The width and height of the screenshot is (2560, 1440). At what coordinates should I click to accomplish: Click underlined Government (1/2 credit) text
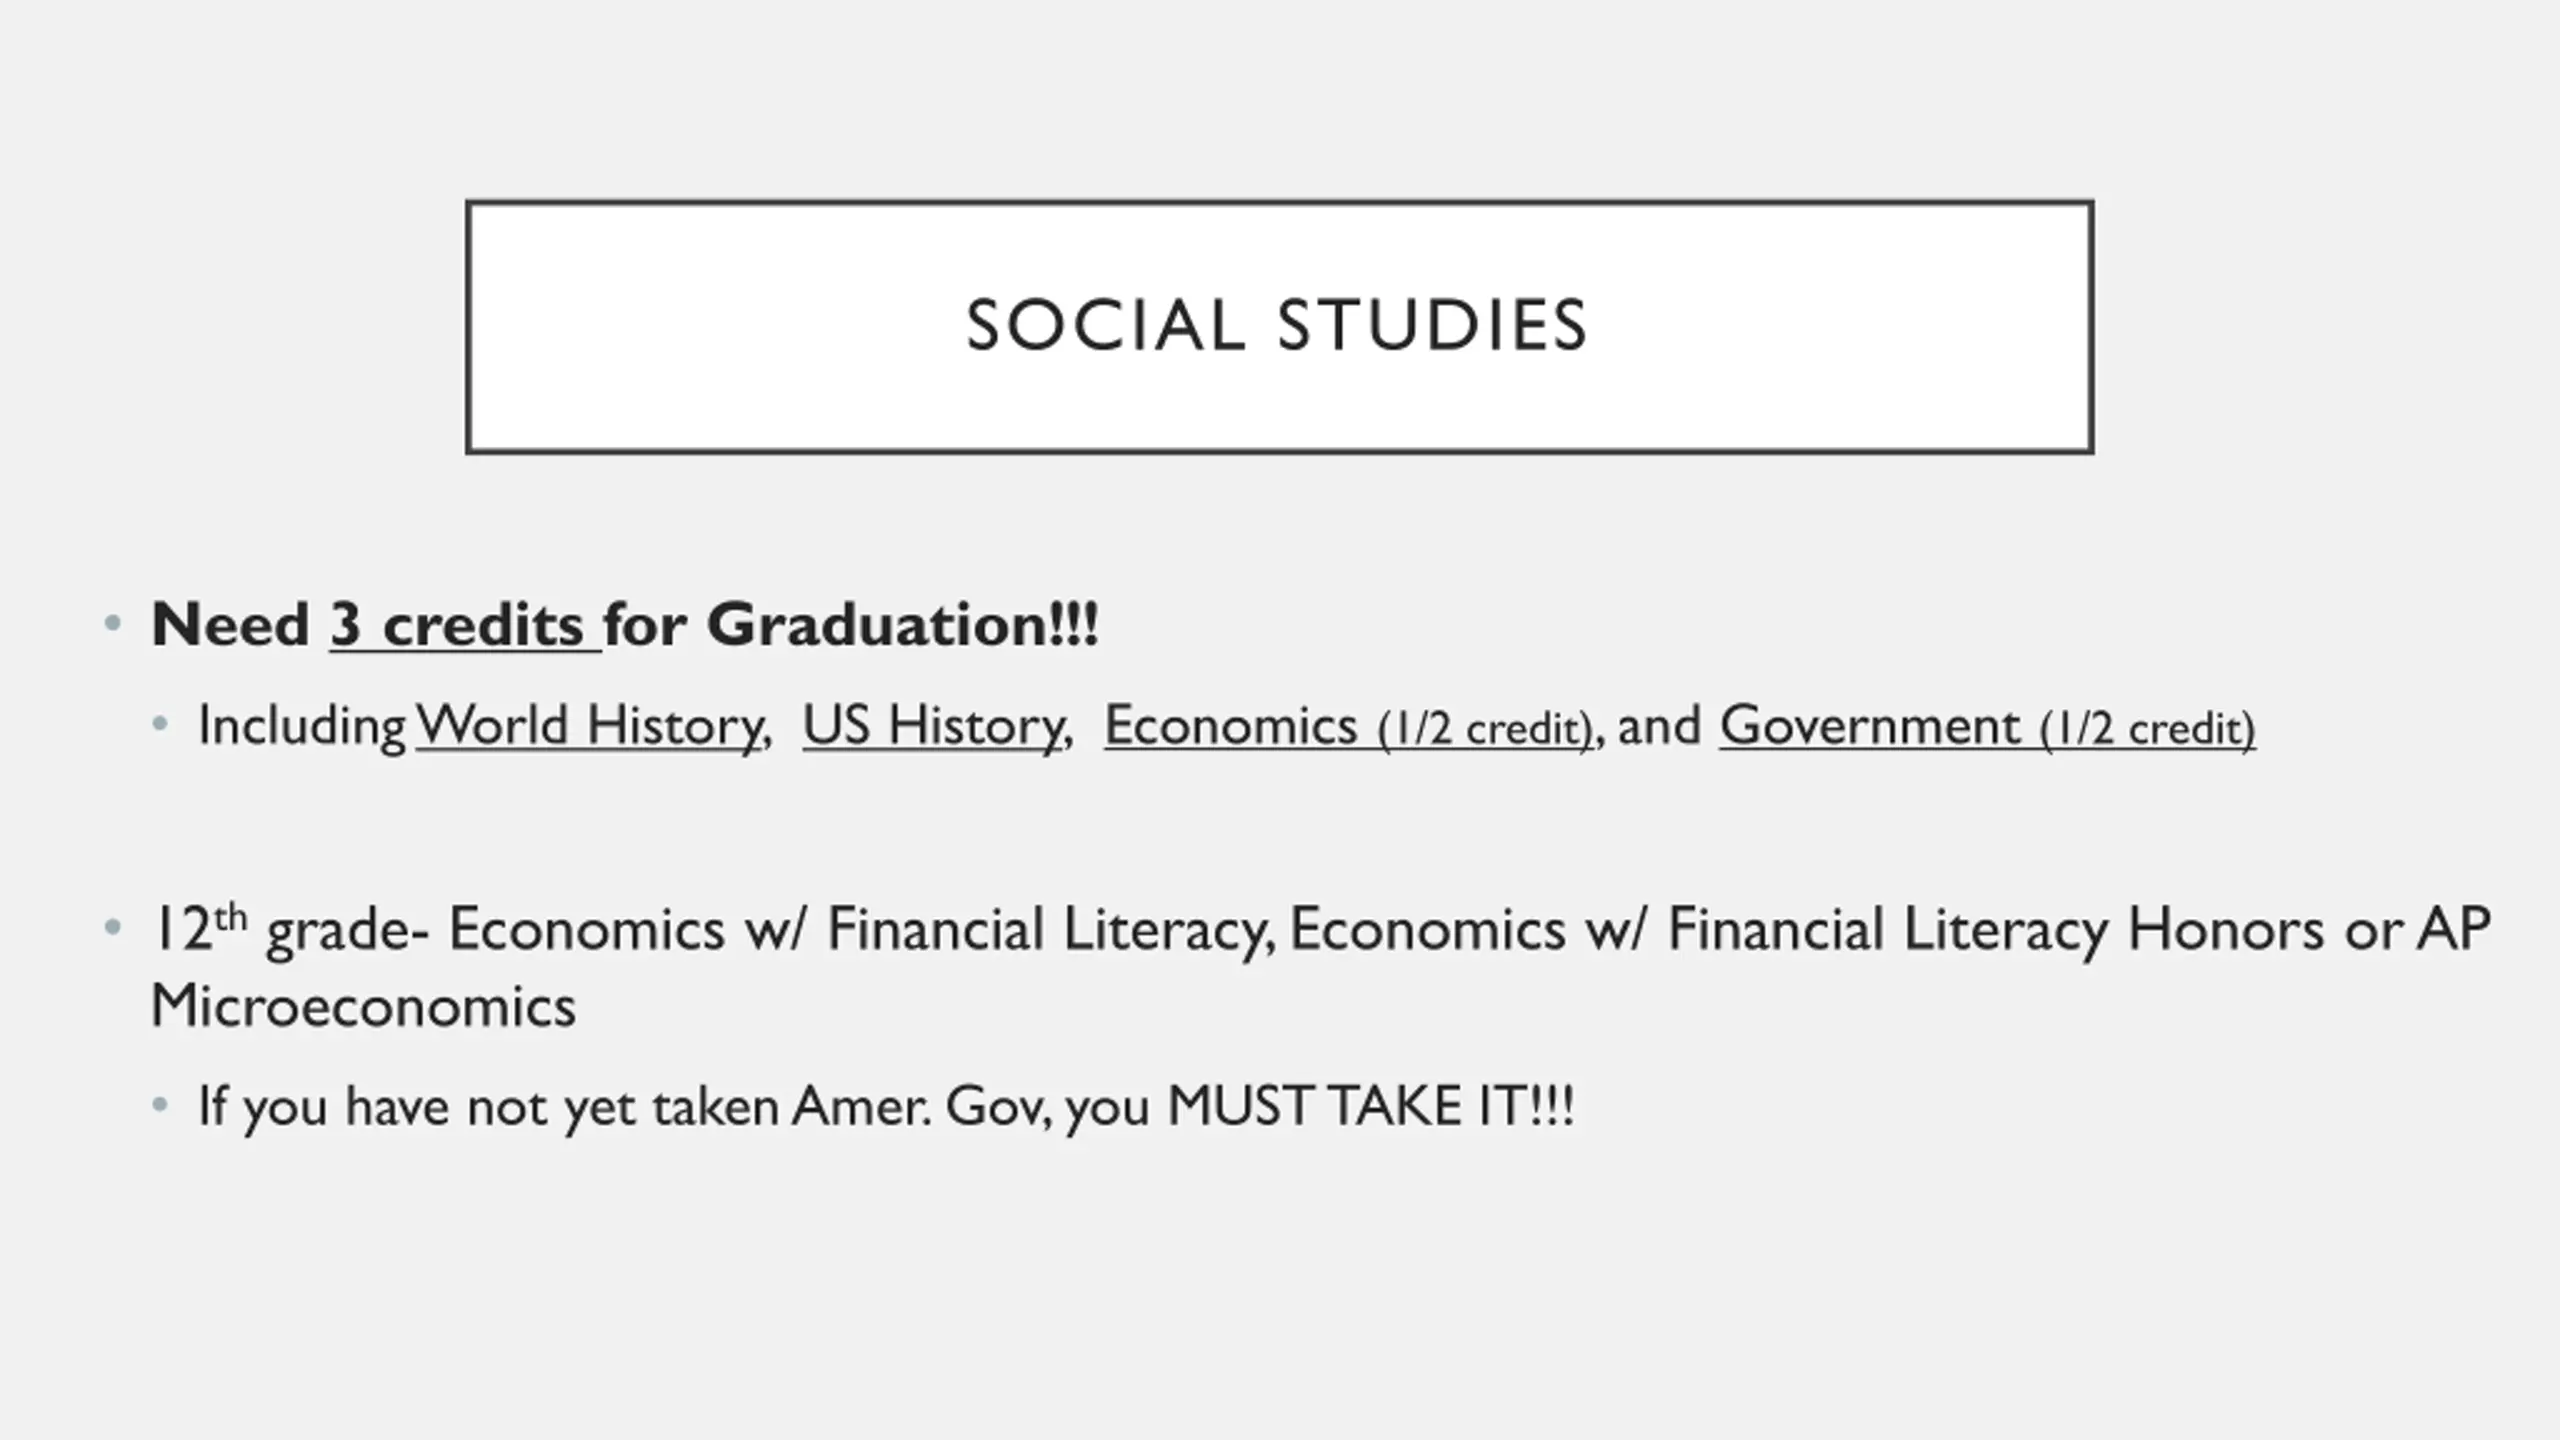1988,726
